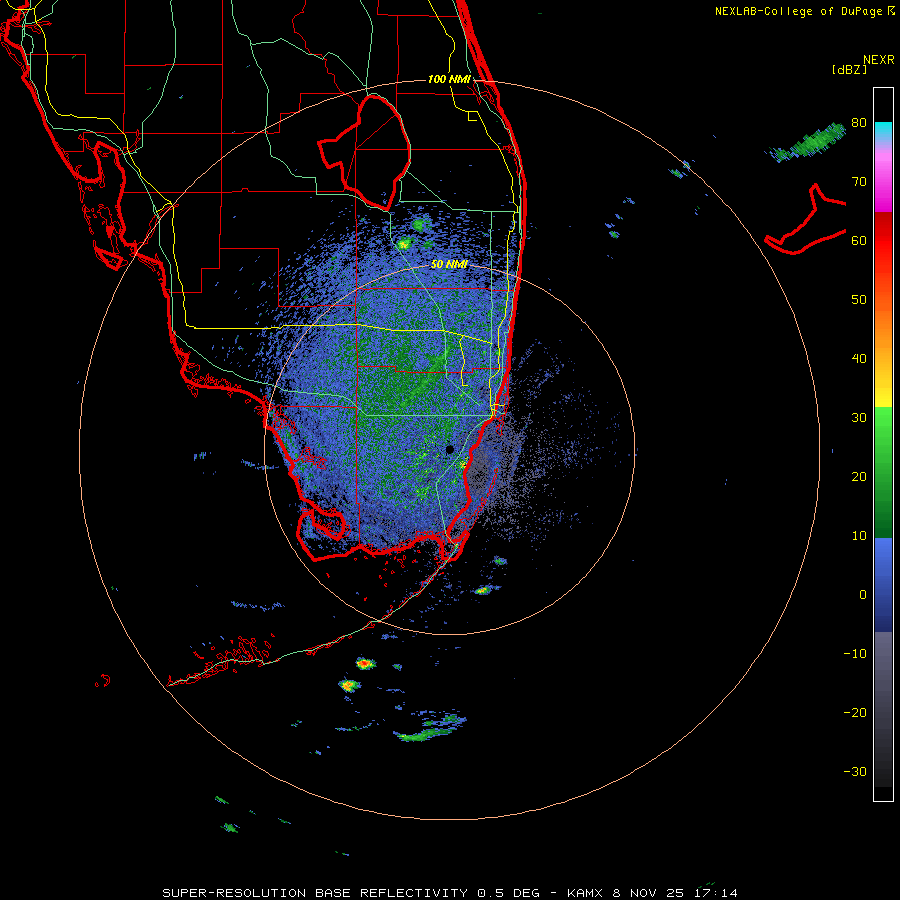Image resolution: width=900 pixels, height=900 pixels.
Task: Click the 40 dBZ scale value
Action: click(859, 359)
